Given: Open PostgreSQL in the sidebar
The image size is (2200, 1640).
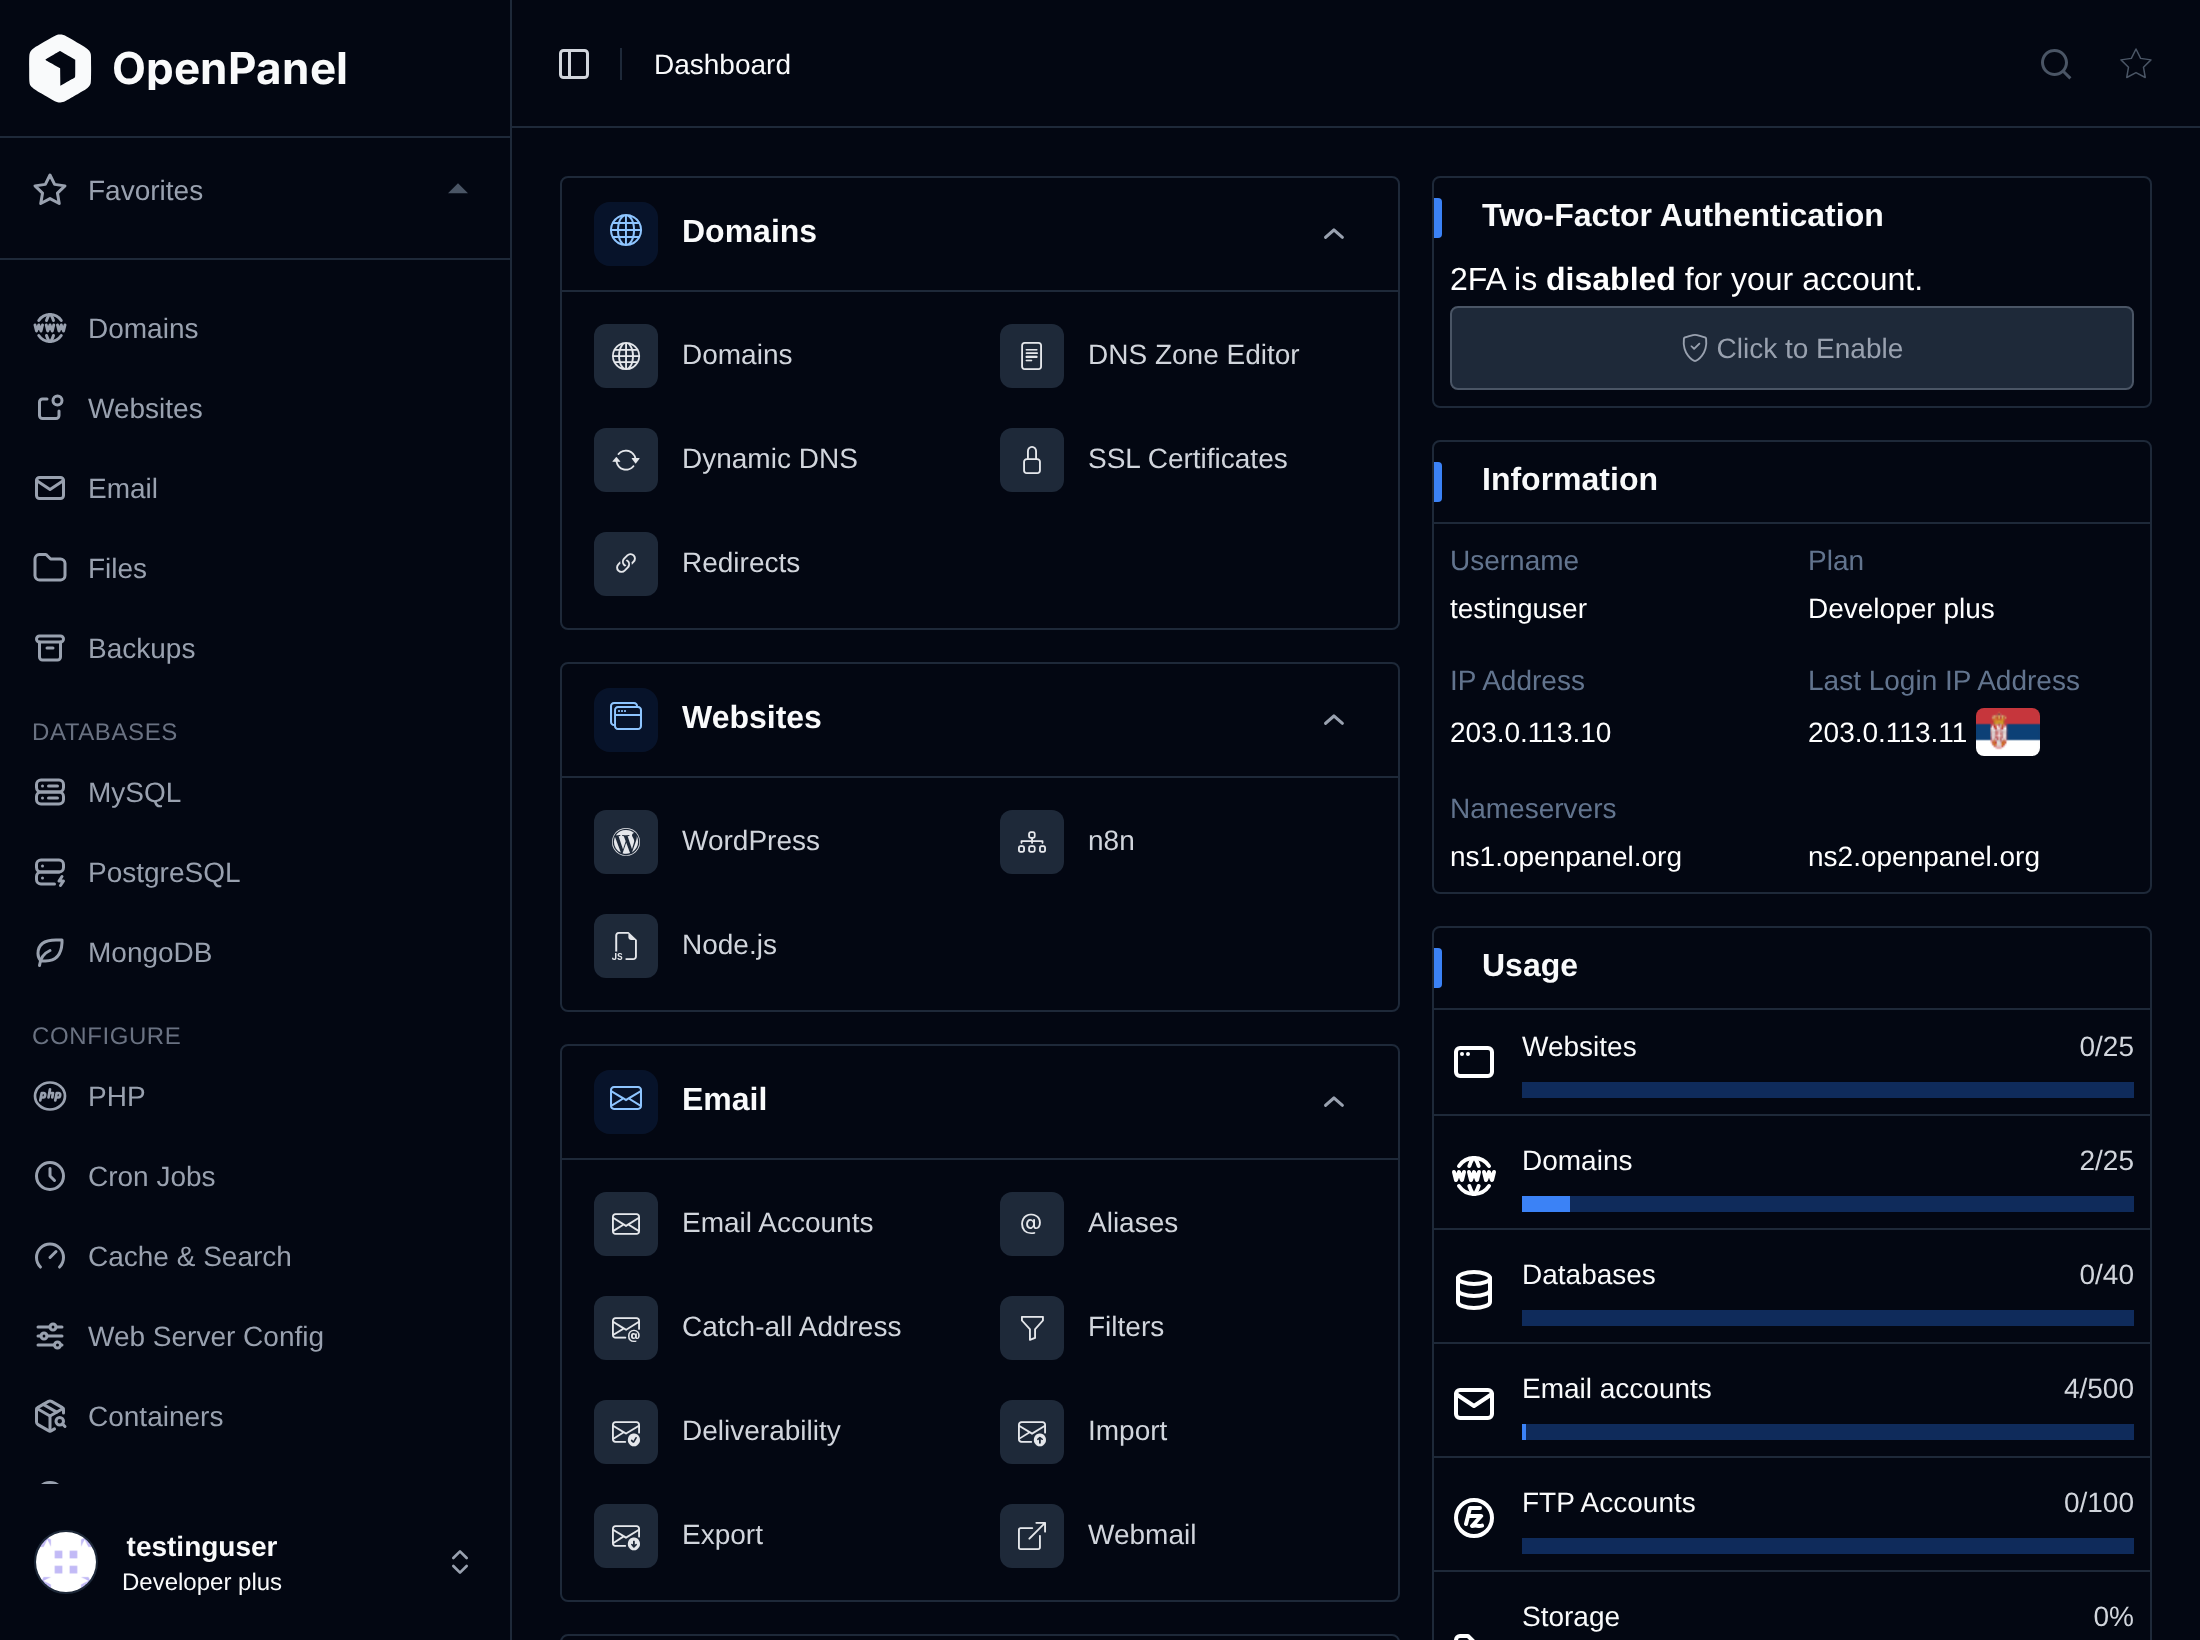Looking at the screenshot, I should coord(255,872).
